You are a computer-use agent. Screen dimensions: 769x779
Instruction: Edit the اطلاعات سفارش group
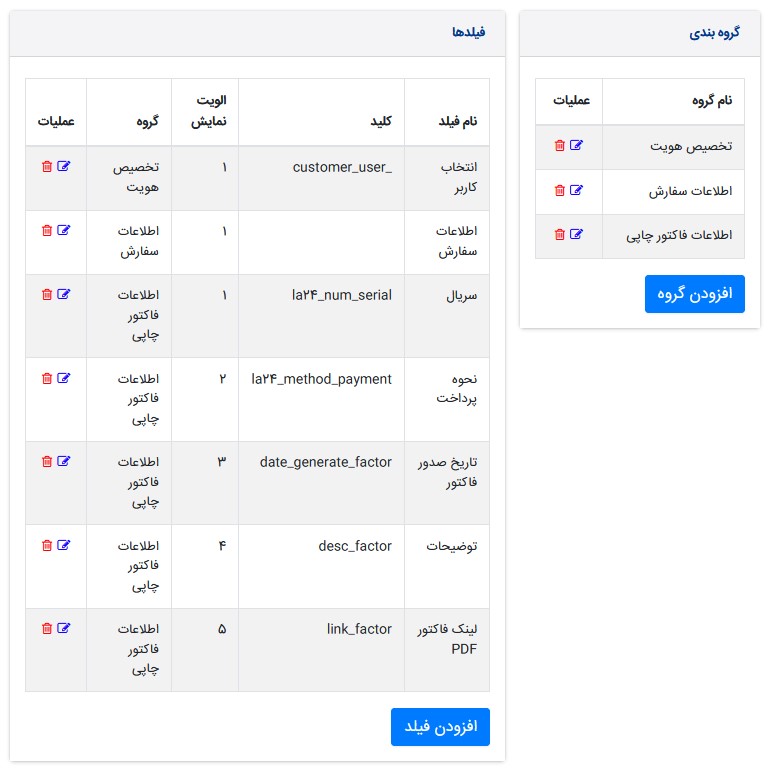[x=576, y=190]
